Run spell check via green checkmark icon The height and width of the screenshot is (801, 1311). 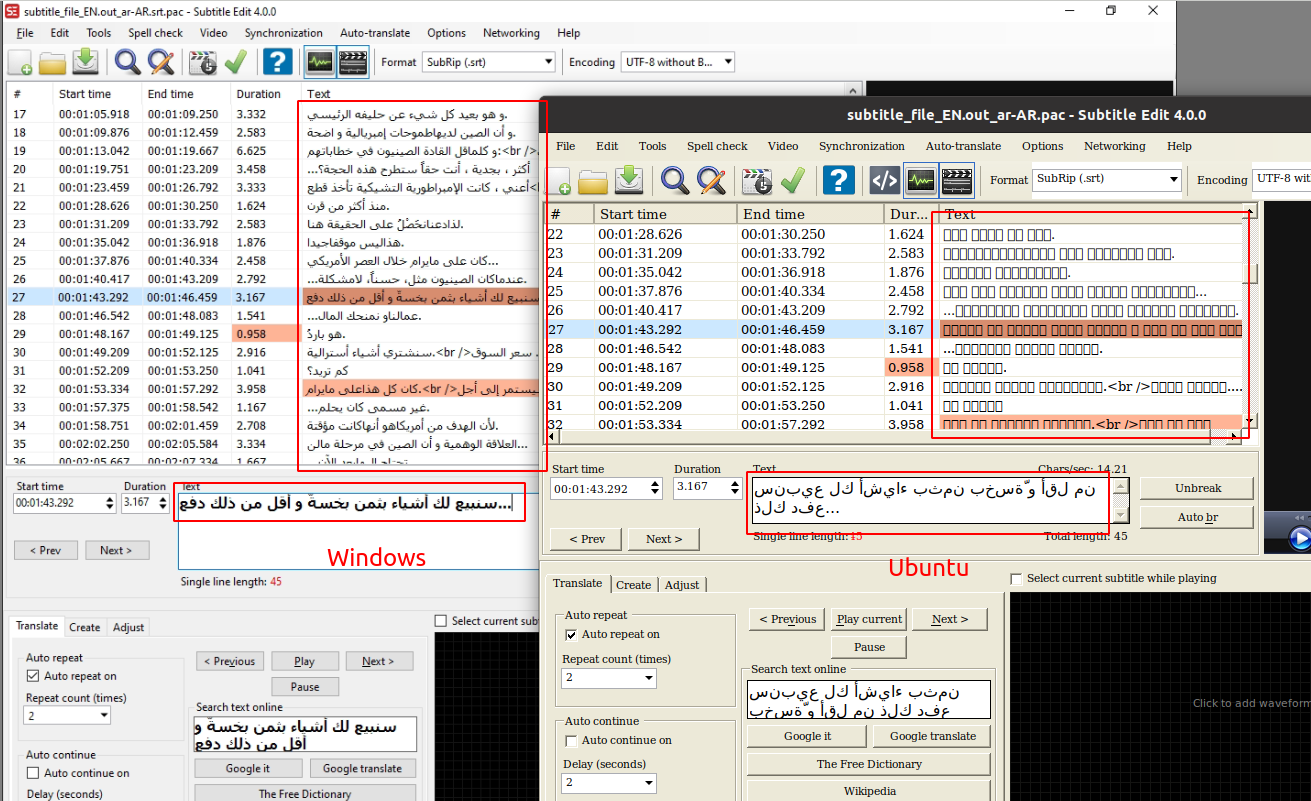point(794,180)
